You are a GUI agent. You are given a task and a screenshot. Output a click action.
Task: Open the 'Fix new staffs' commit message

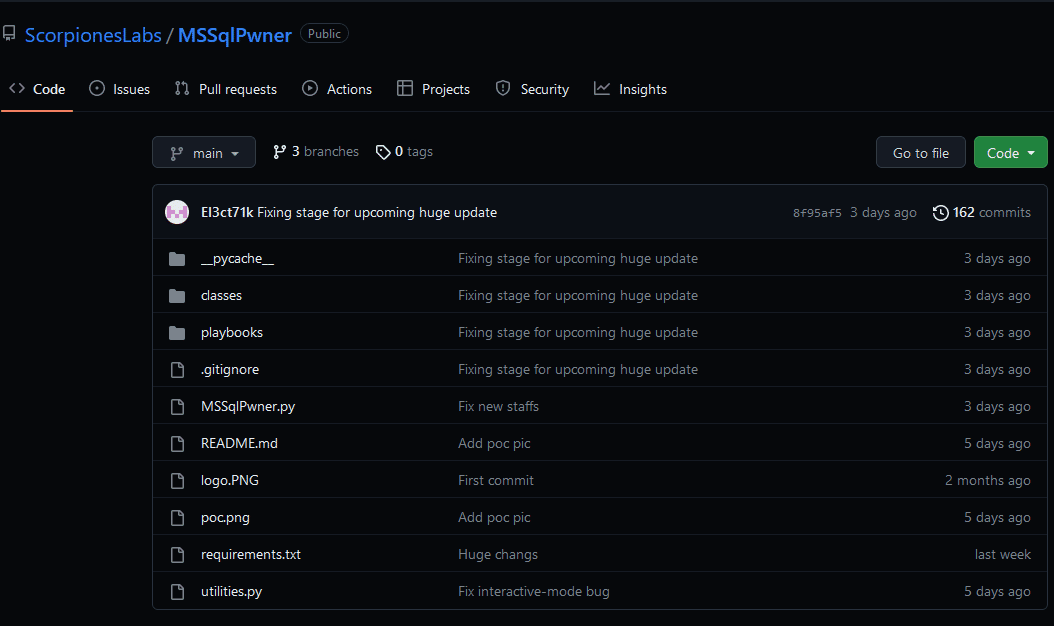pos(499,407)
